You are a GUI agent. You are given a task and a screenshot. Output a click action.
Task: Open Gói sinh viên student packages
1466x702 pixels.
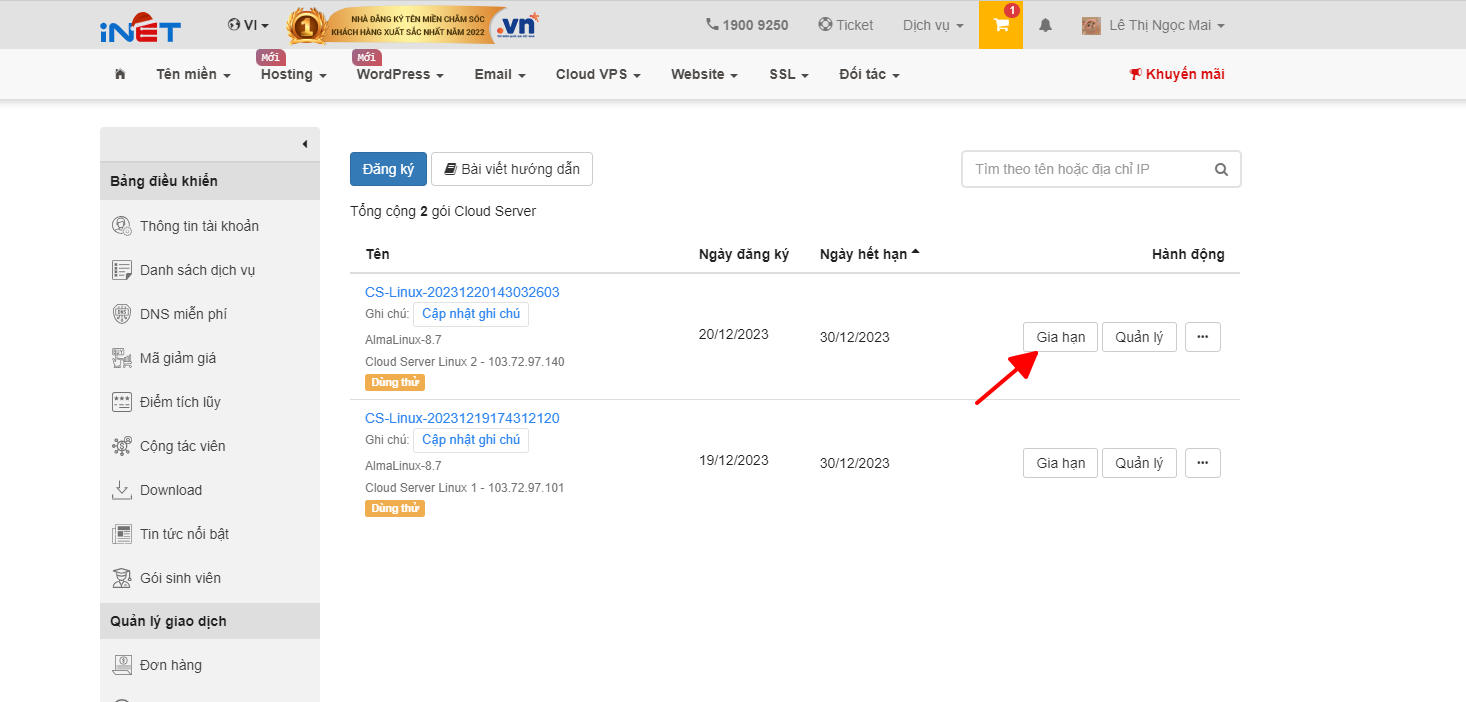pyautogui.click(x=182, y=577)
